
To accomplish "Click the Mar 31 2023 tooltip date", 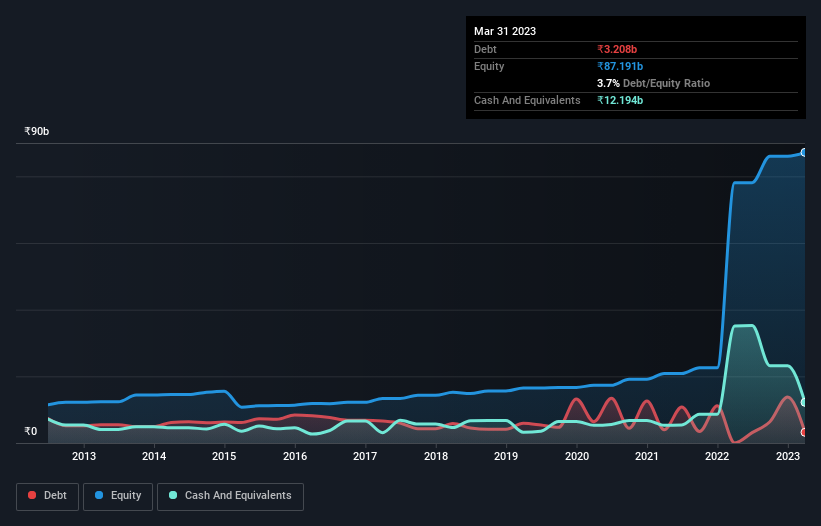I will click(505, 31).
